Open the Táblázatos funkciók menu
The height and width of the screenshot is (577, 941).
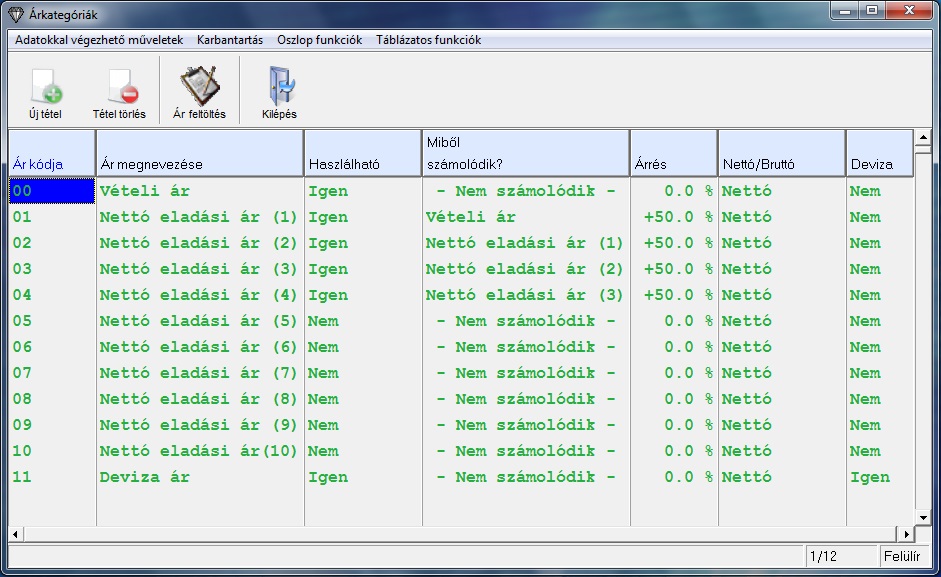428,40
